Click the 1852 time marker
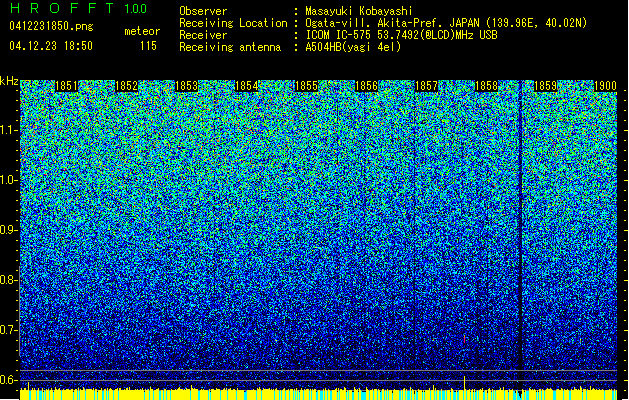The width and height of the screenshot is (629, 400). click(x=126, y=86)
